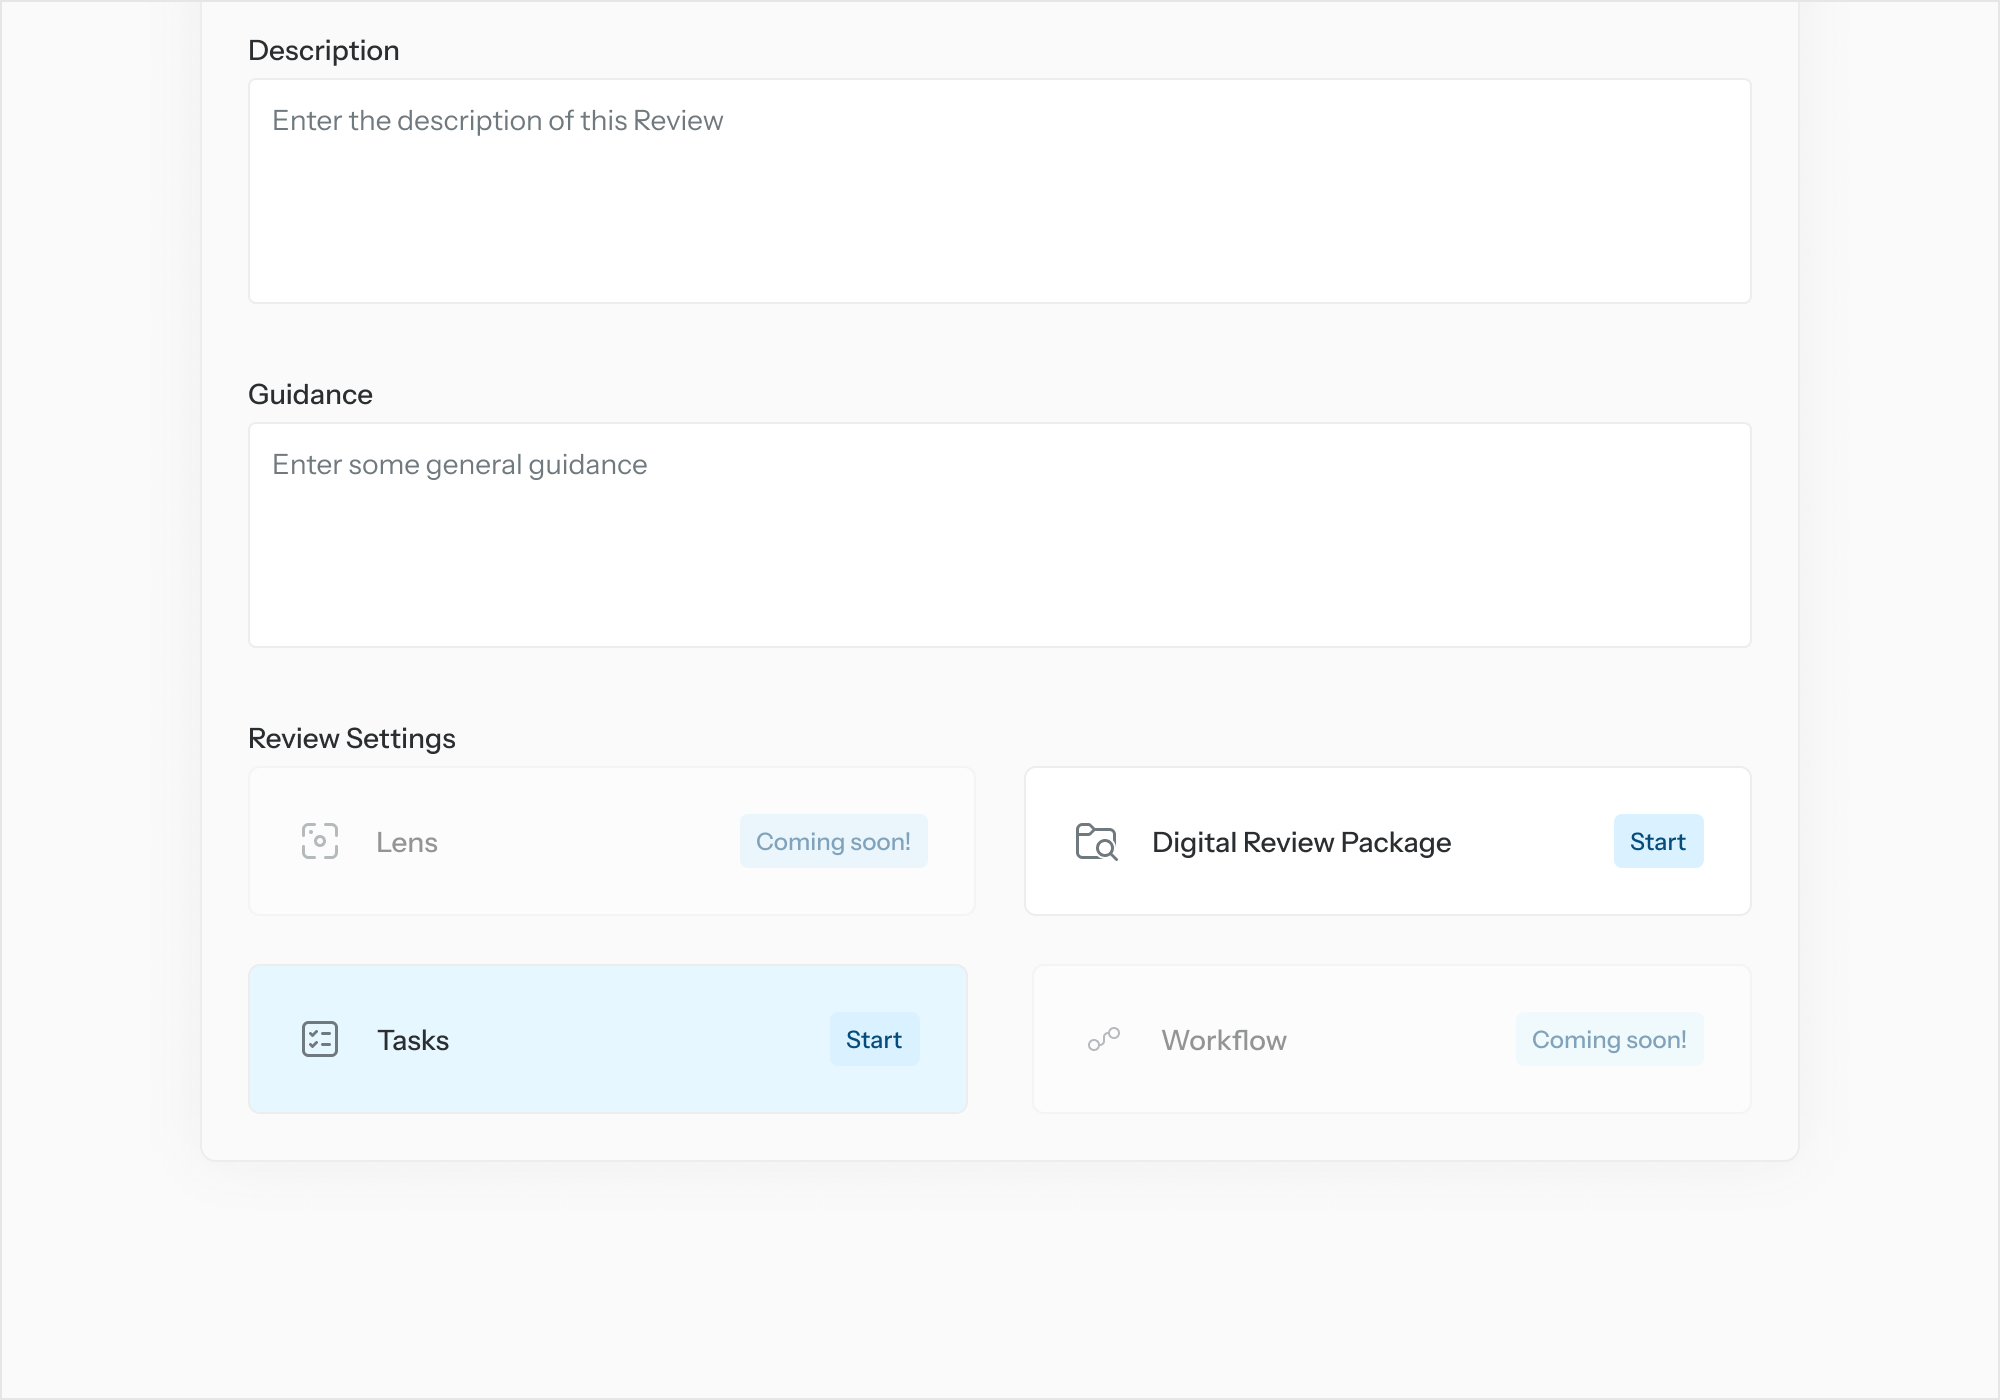Click the Lens focus icon

coord(320,841)
